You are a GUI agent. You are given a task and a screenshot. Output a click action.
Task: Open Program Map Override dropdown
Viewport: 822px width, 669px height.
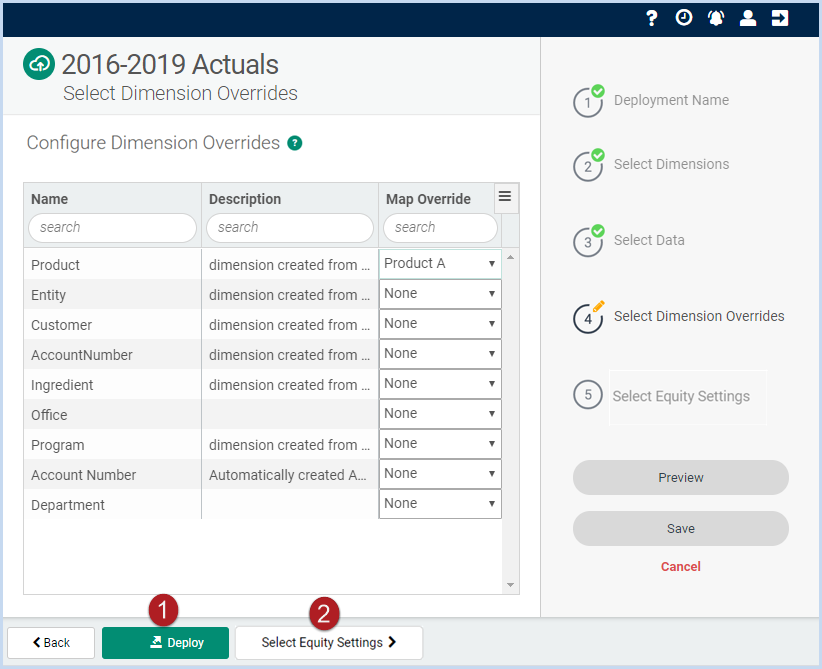pyautogui.click(x=440, y=444)
